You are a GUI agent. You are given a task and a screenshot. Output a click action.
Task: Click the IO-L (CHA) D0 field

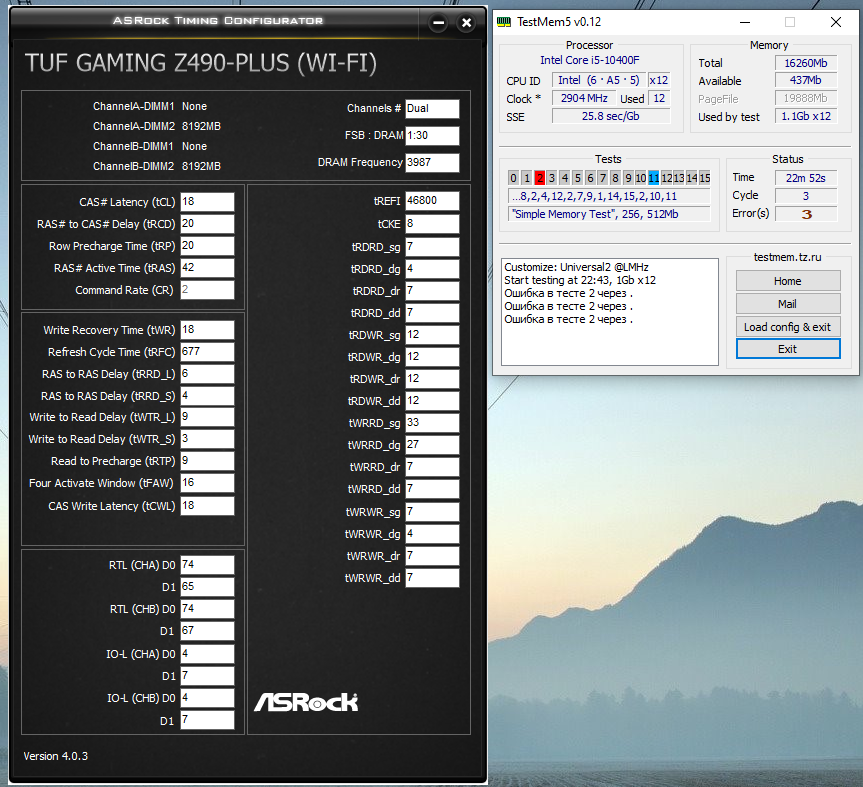(x=207, y=654)
